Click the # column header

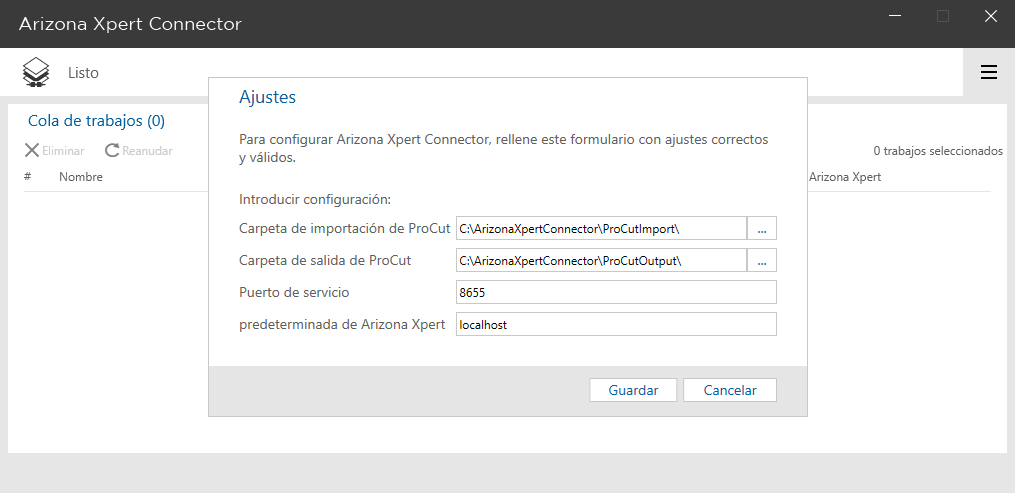[x=28, y=177]
